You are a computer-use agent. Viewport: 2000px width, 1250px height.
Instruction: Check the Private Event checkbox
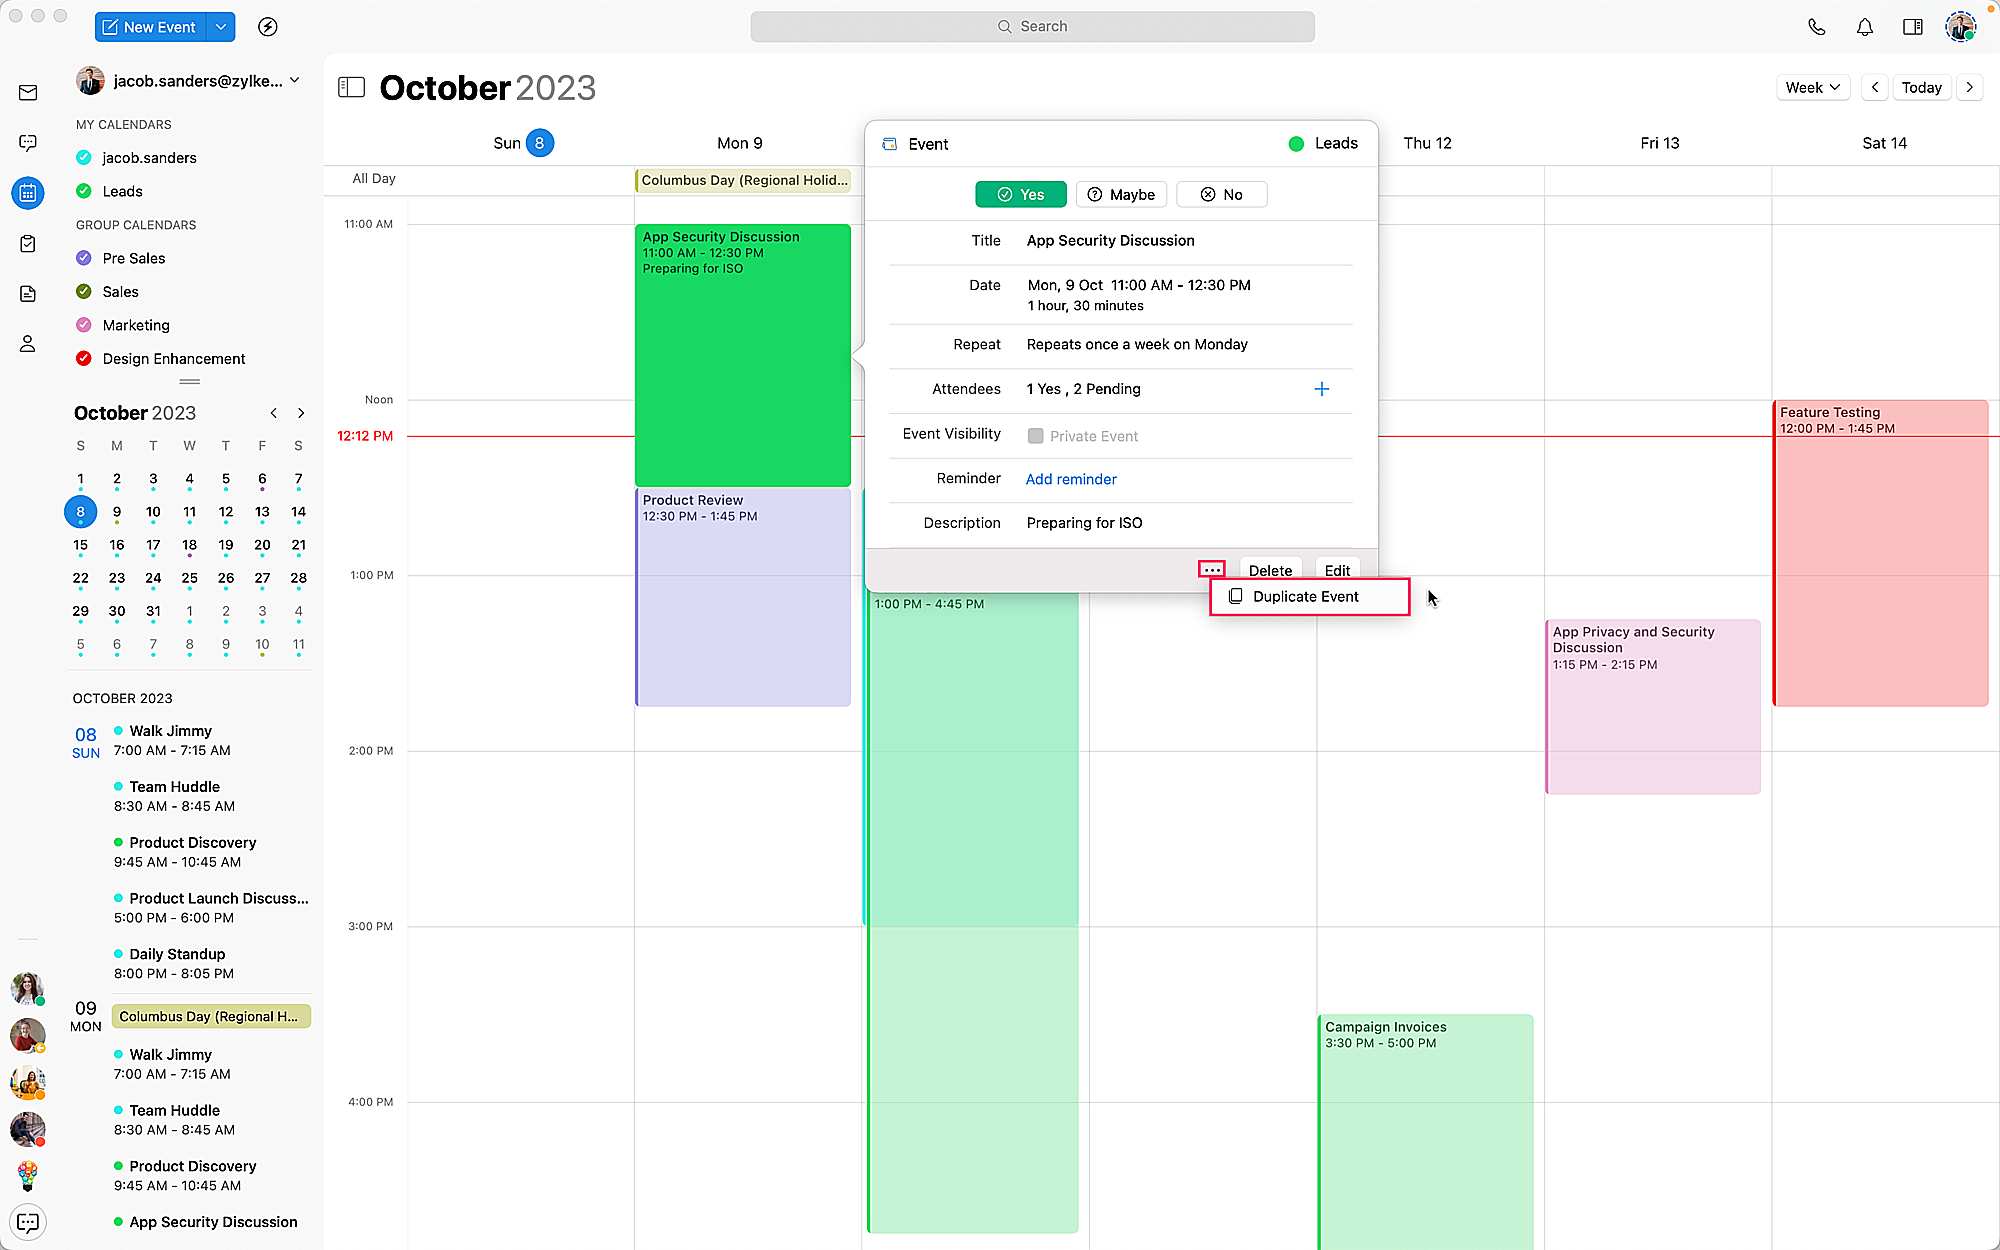tap(1035, 436)
